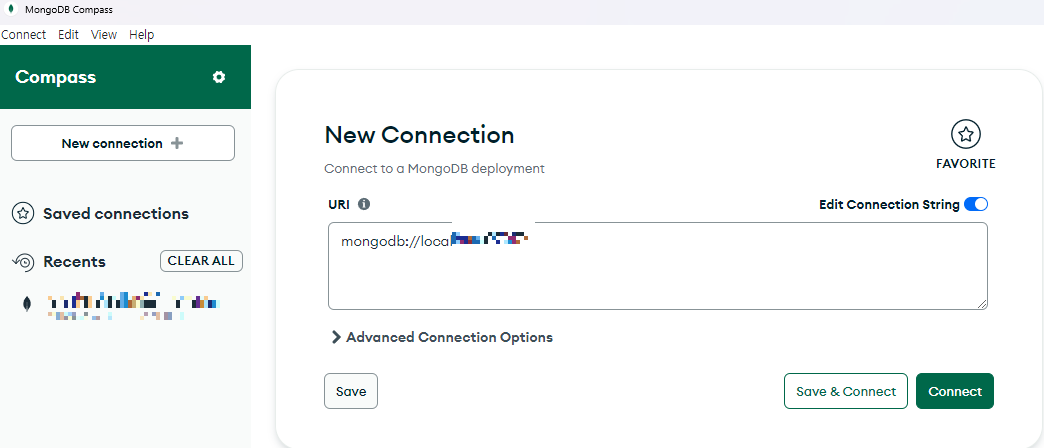Click inside the URI connection string field

pyautogui.click(x=656, y=275)
